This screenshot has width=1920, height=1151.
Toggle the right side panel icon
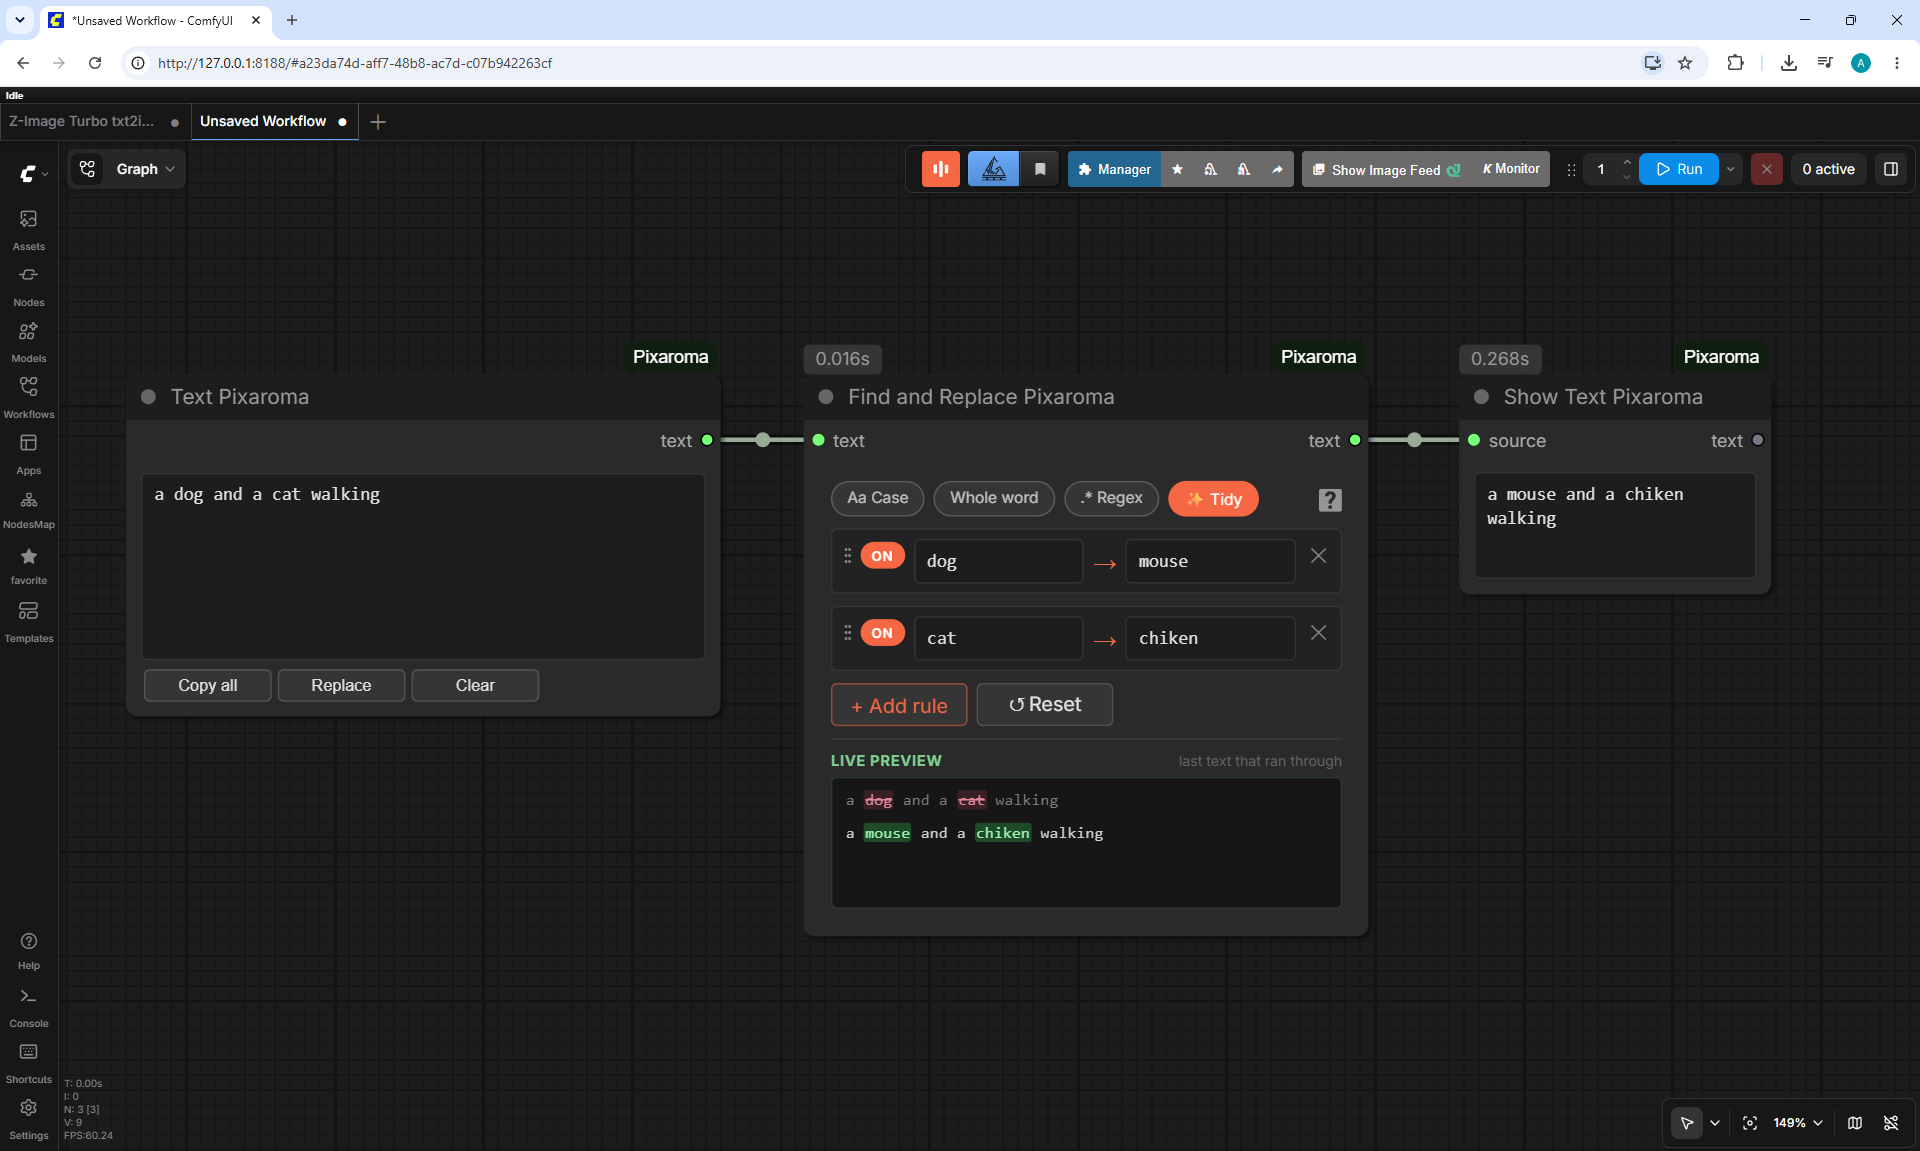(x=1891, y=169)
